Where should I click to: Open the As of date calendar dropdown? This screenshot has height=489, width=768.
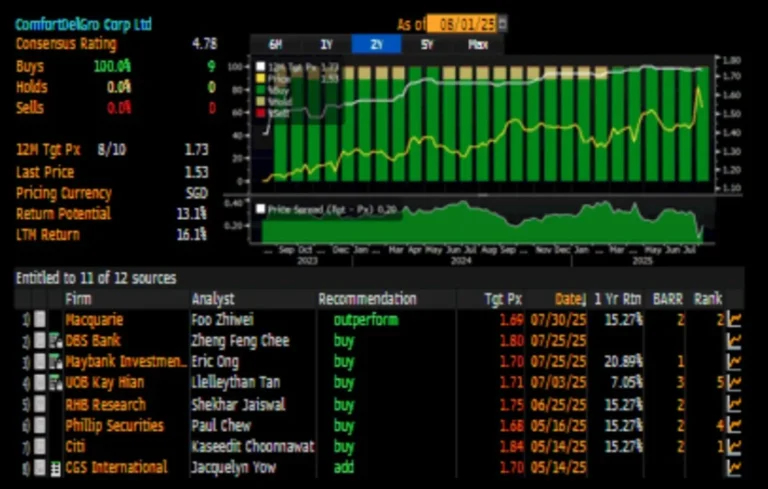pos(502,23)
